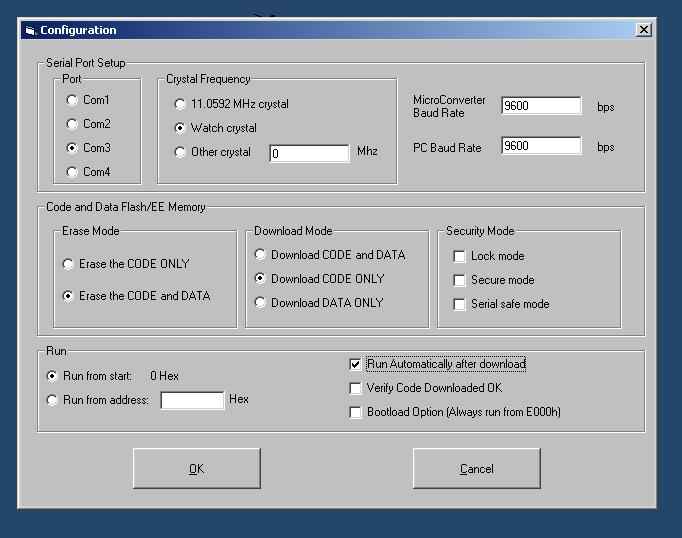Tick the Secure mode checkbox
This screenshot has height=538, width=682.
[x=460, y=280]
